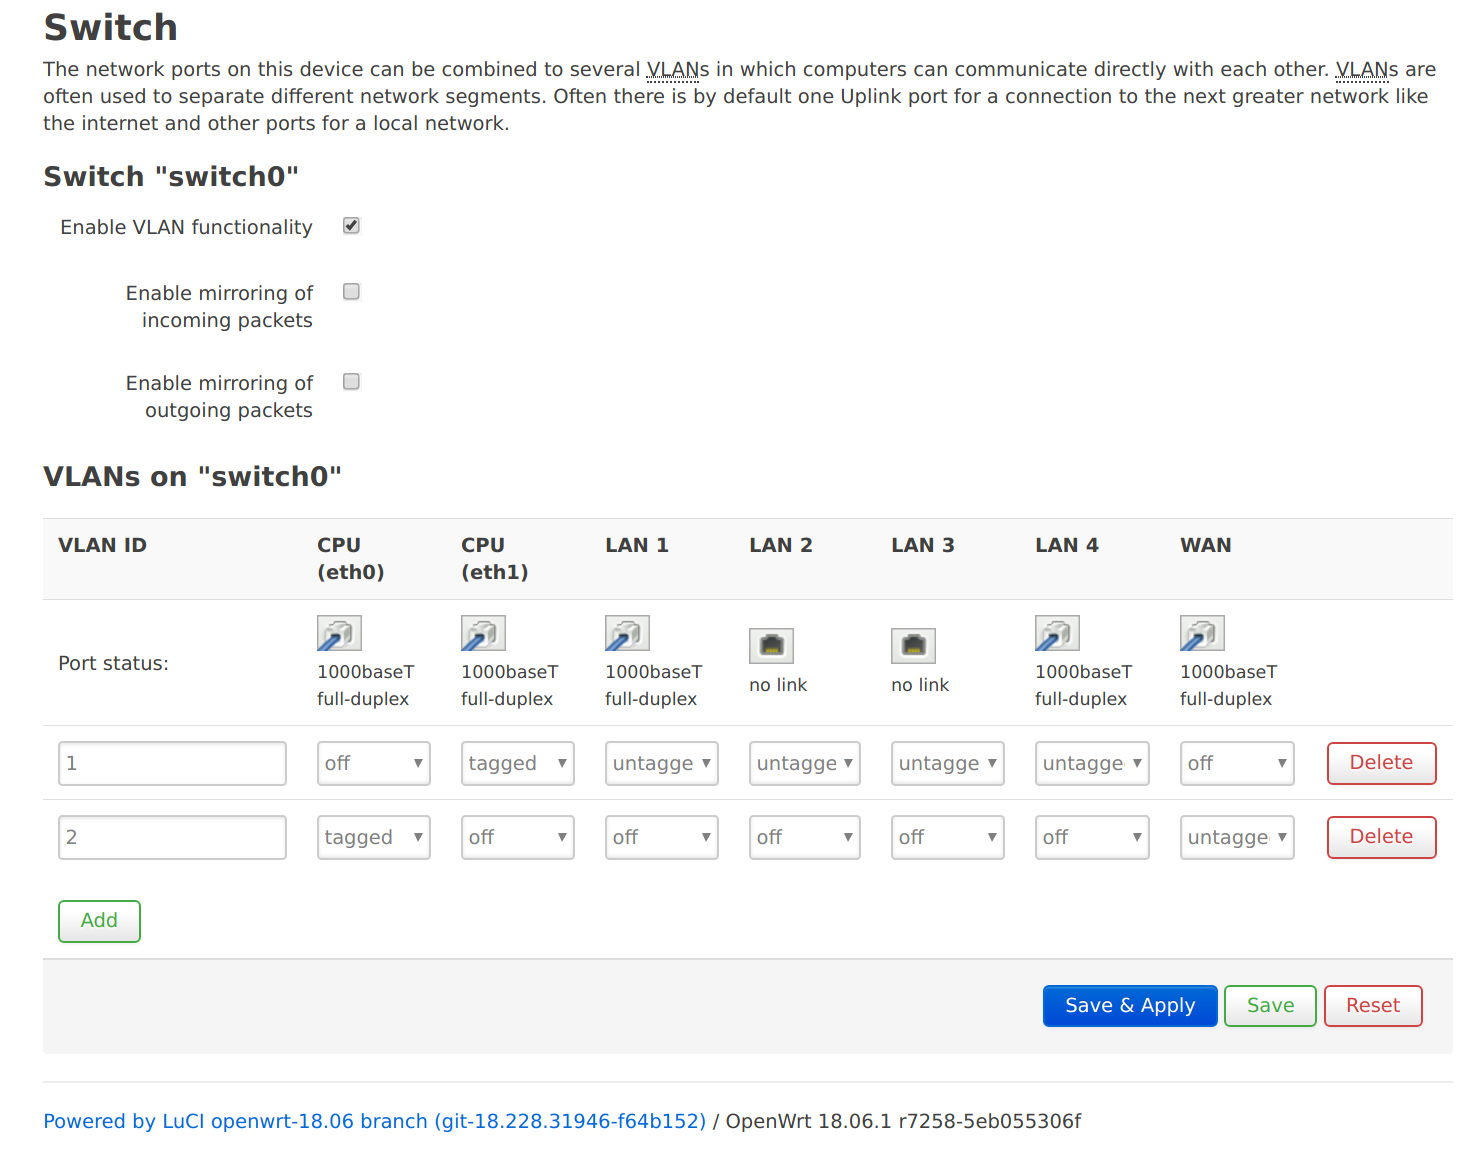Click the WAN column header

(x=1206, y=545)
